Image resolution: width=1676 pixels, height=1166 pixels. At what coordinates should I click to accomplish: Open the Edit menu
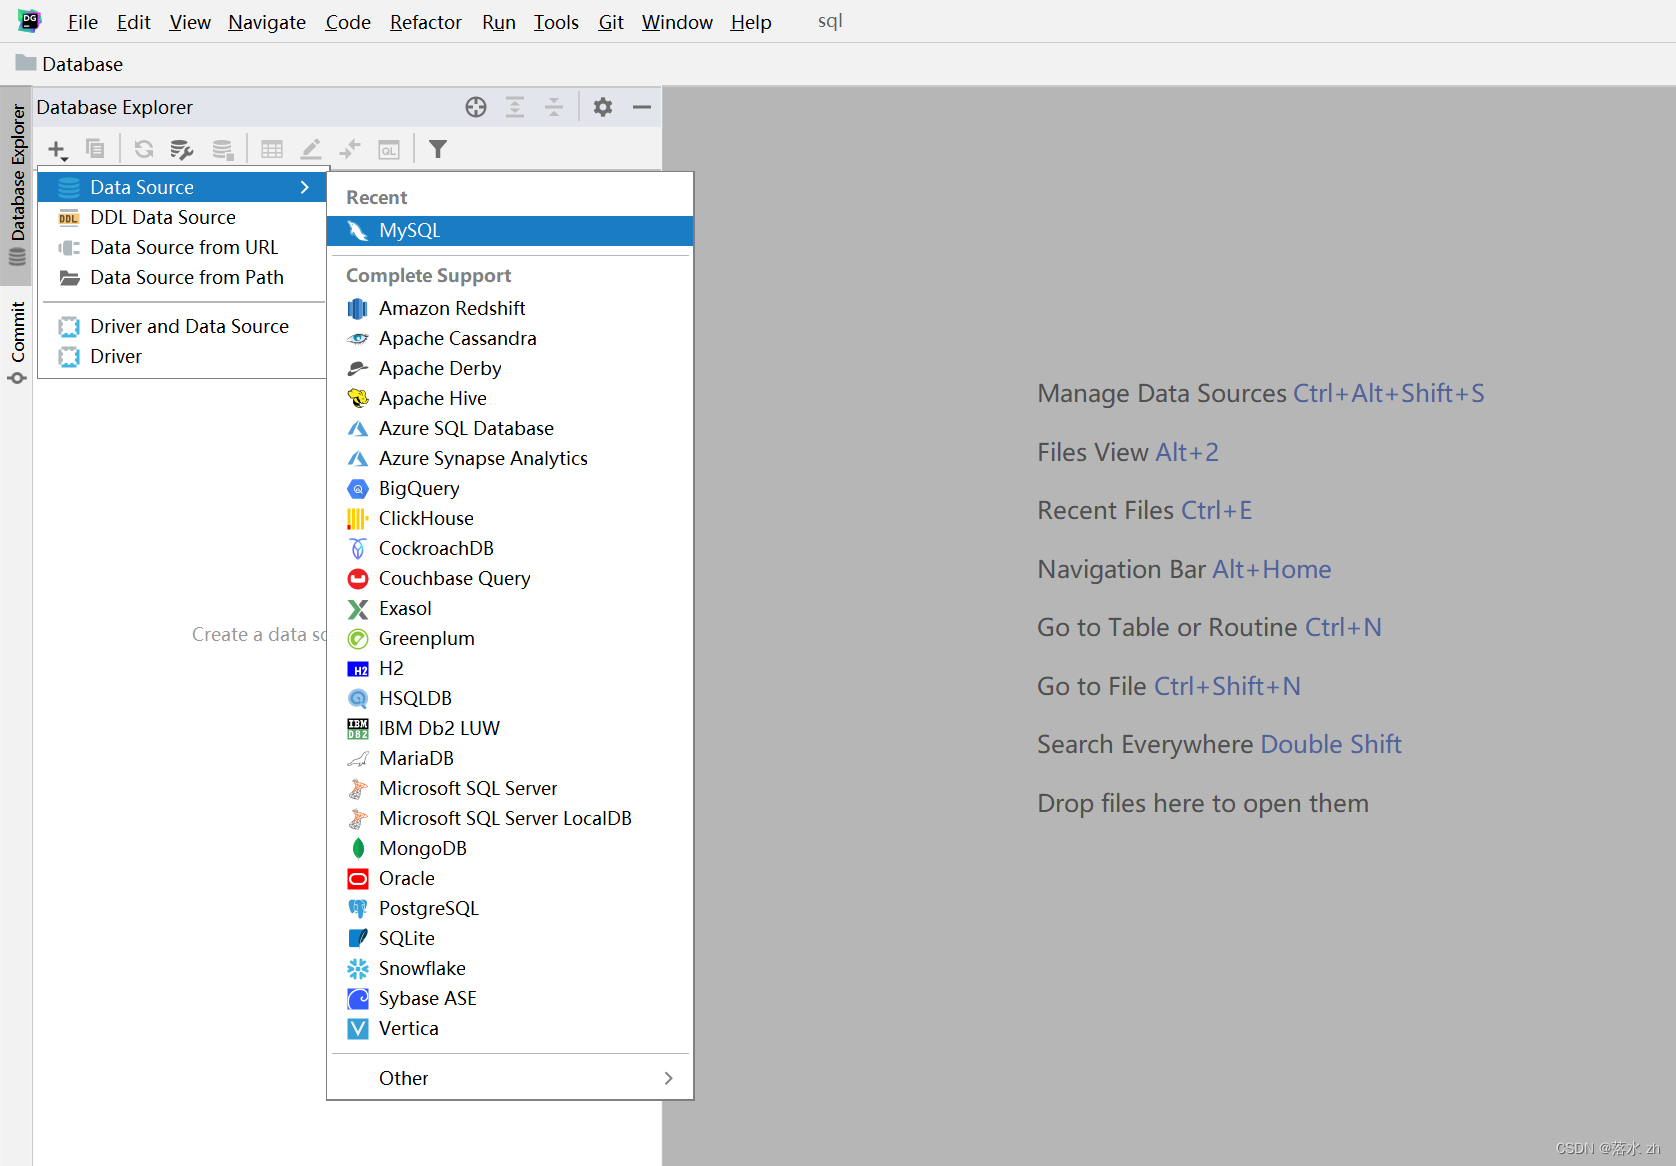[133, 22]
